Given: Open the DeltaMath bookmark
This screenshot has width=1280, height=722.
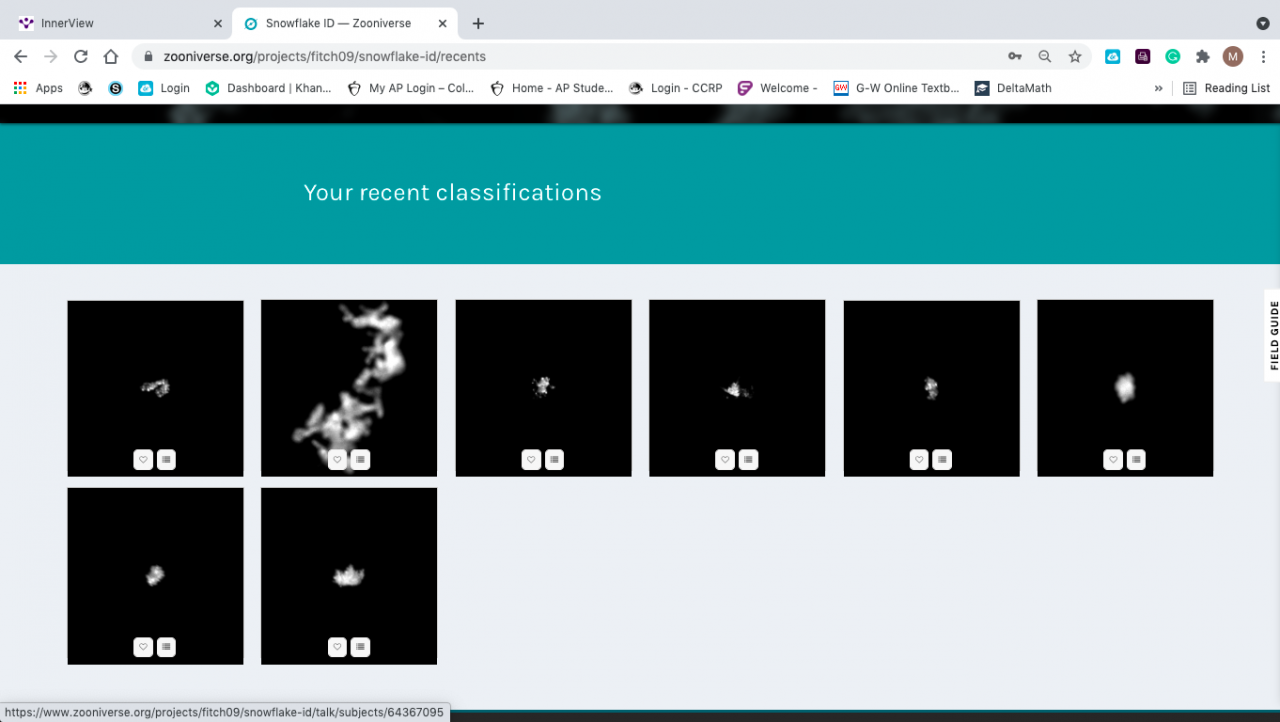Looking at the screenshot, I should coord(1013,88).
